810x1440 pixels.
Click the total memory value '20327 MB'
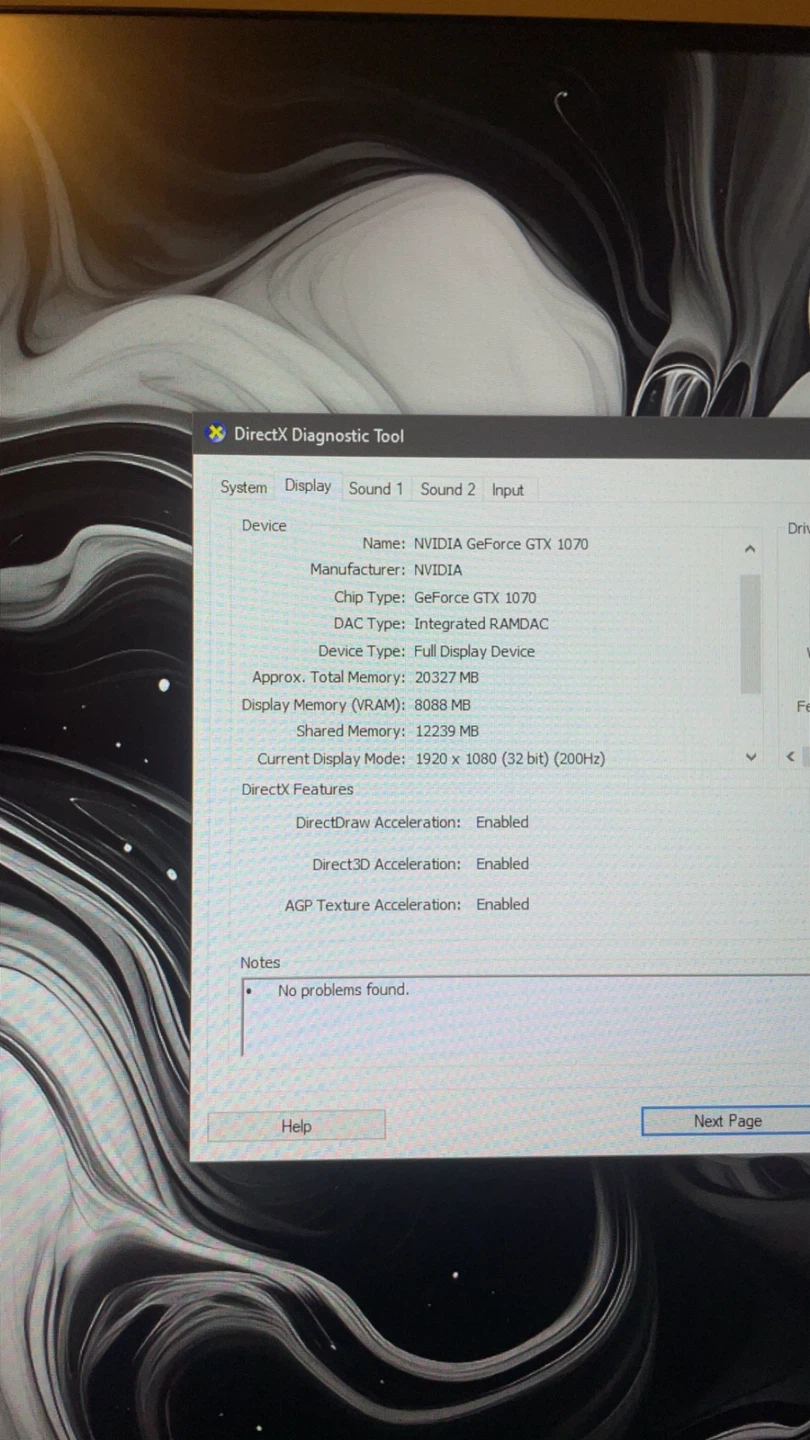click(446, 677)
